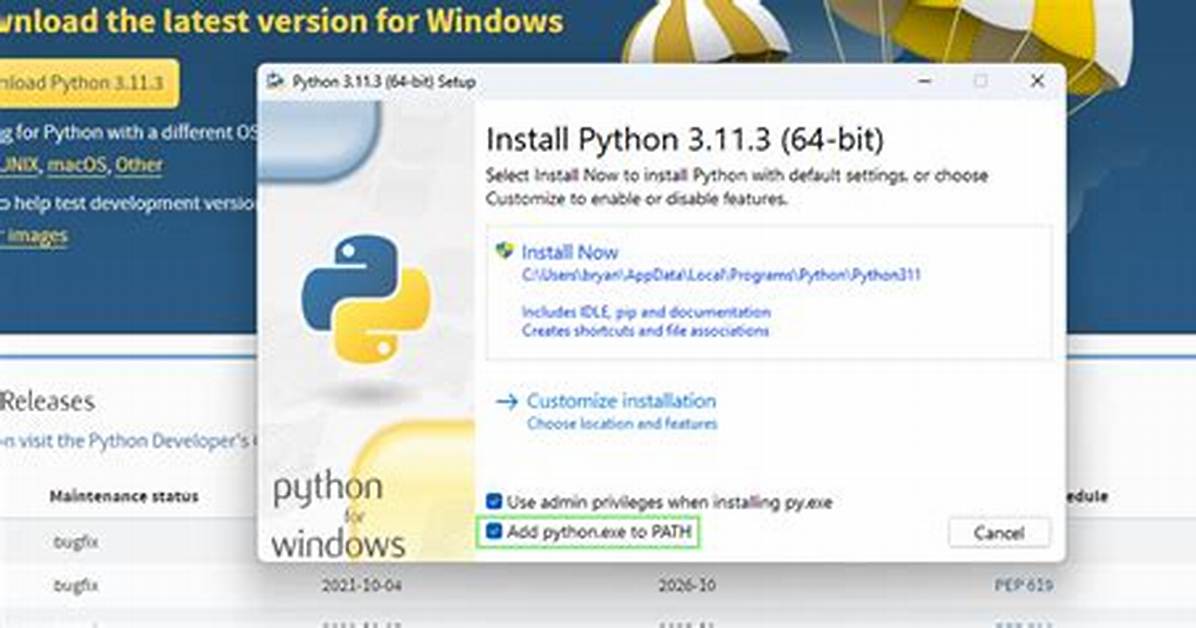The image size is (1196, 628).
Task: Click Install Now in Python setup
Action: [x=570, y=253]
